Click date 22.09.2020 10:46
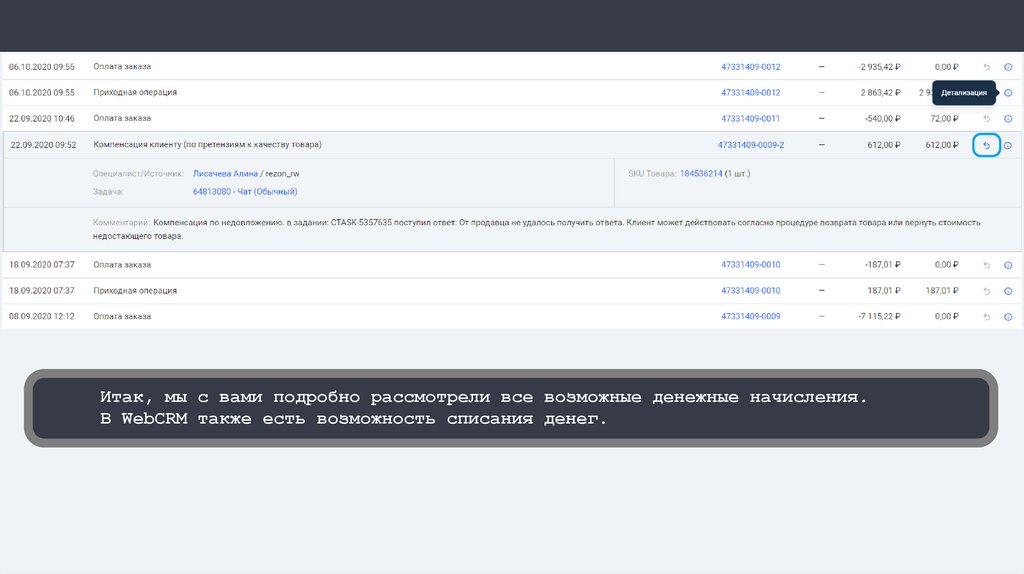Image resolution: width=1024 pixels, height=574 pixels. point(42,119)
